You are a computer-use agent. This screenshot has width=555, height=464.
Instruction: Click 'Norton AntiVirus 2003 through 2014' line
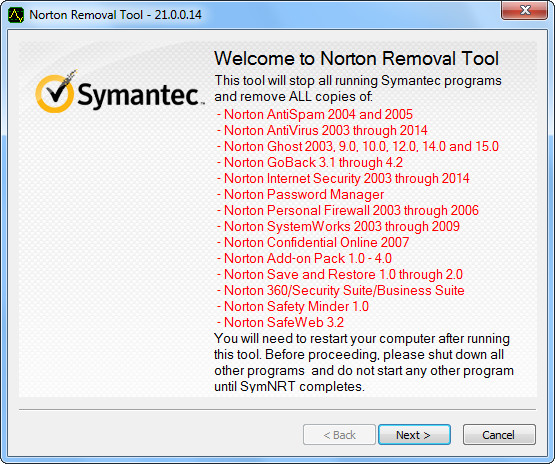coord(322,131)
